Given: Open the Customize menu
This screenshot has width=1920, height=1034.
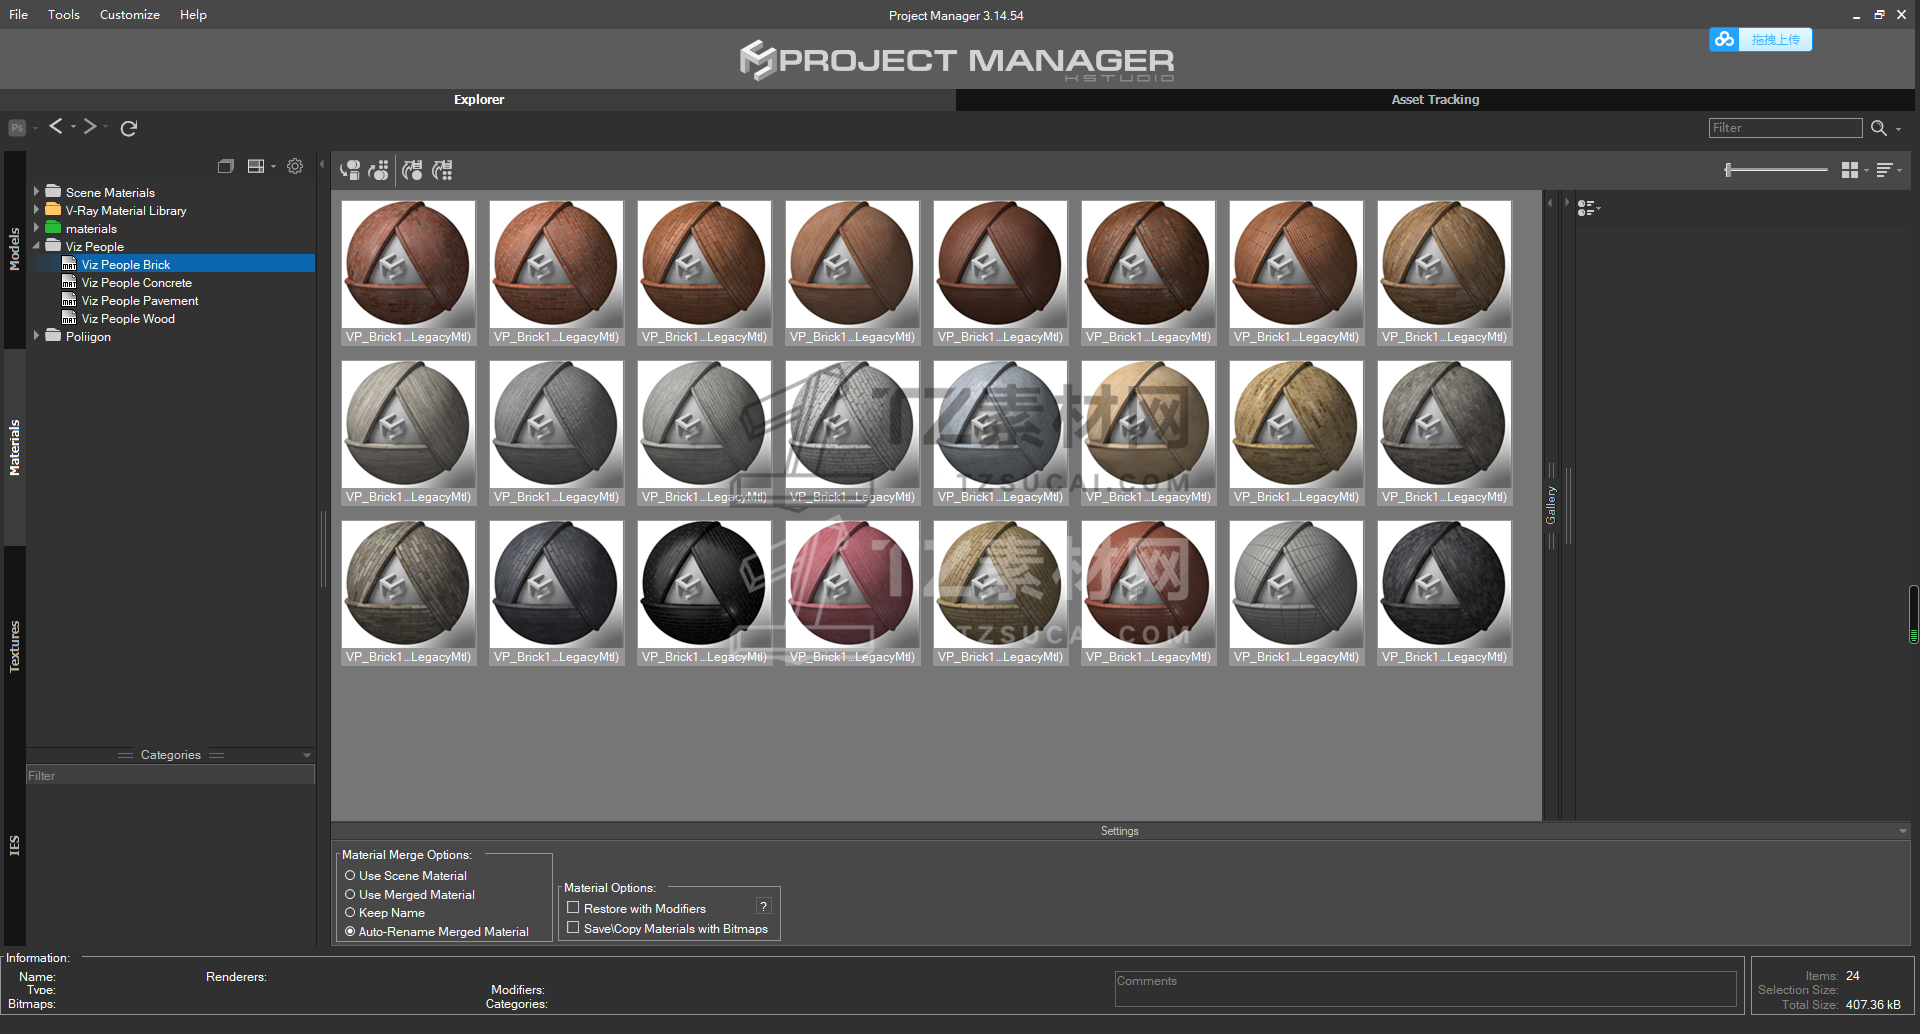Looking at the screenshot, I should pyautogui.click(x=130, y=15).
